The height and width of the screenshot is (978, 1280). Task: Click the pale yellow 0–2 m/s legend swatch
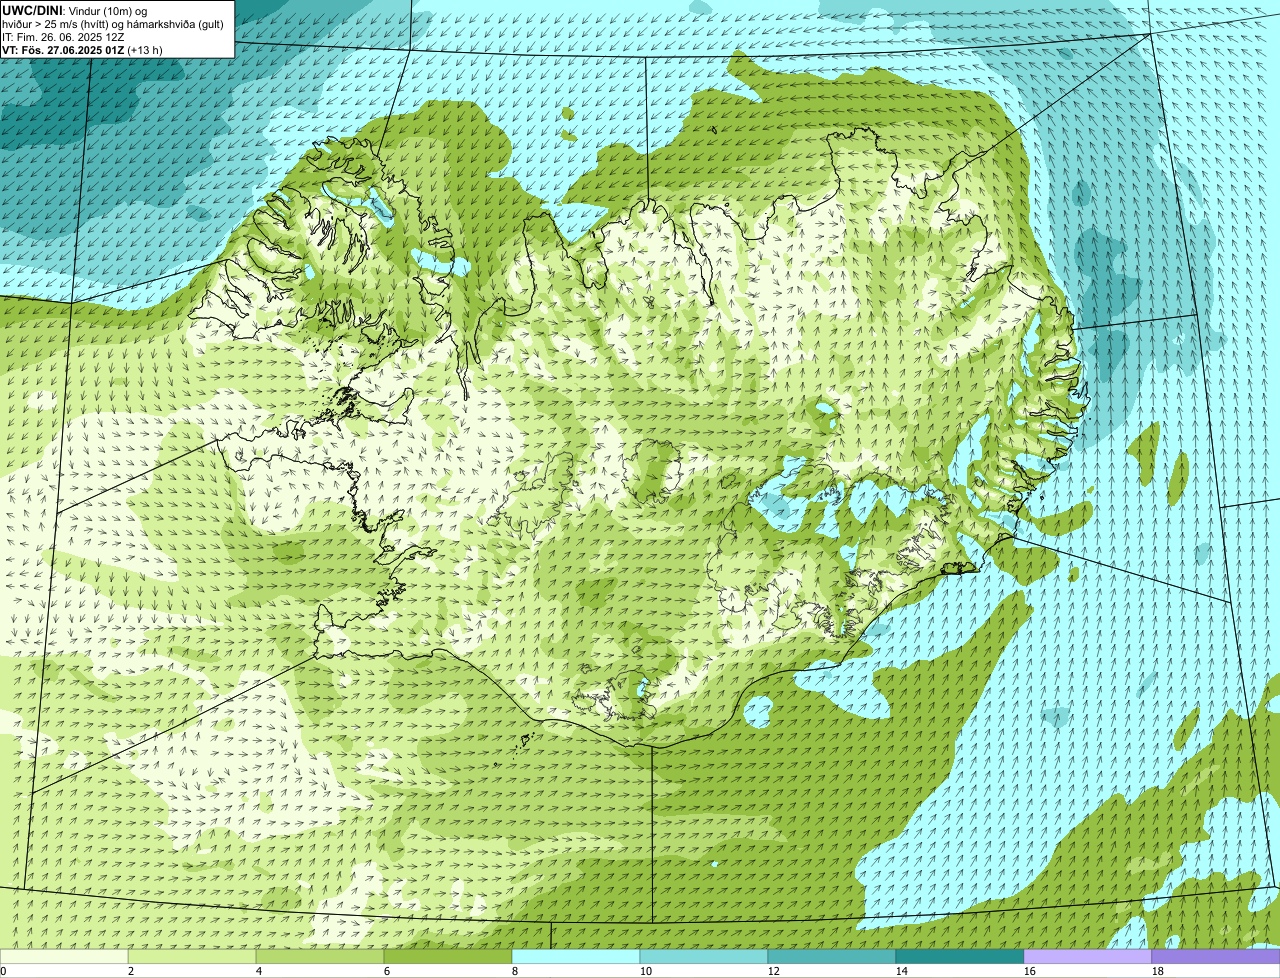[x=64, y=956]
